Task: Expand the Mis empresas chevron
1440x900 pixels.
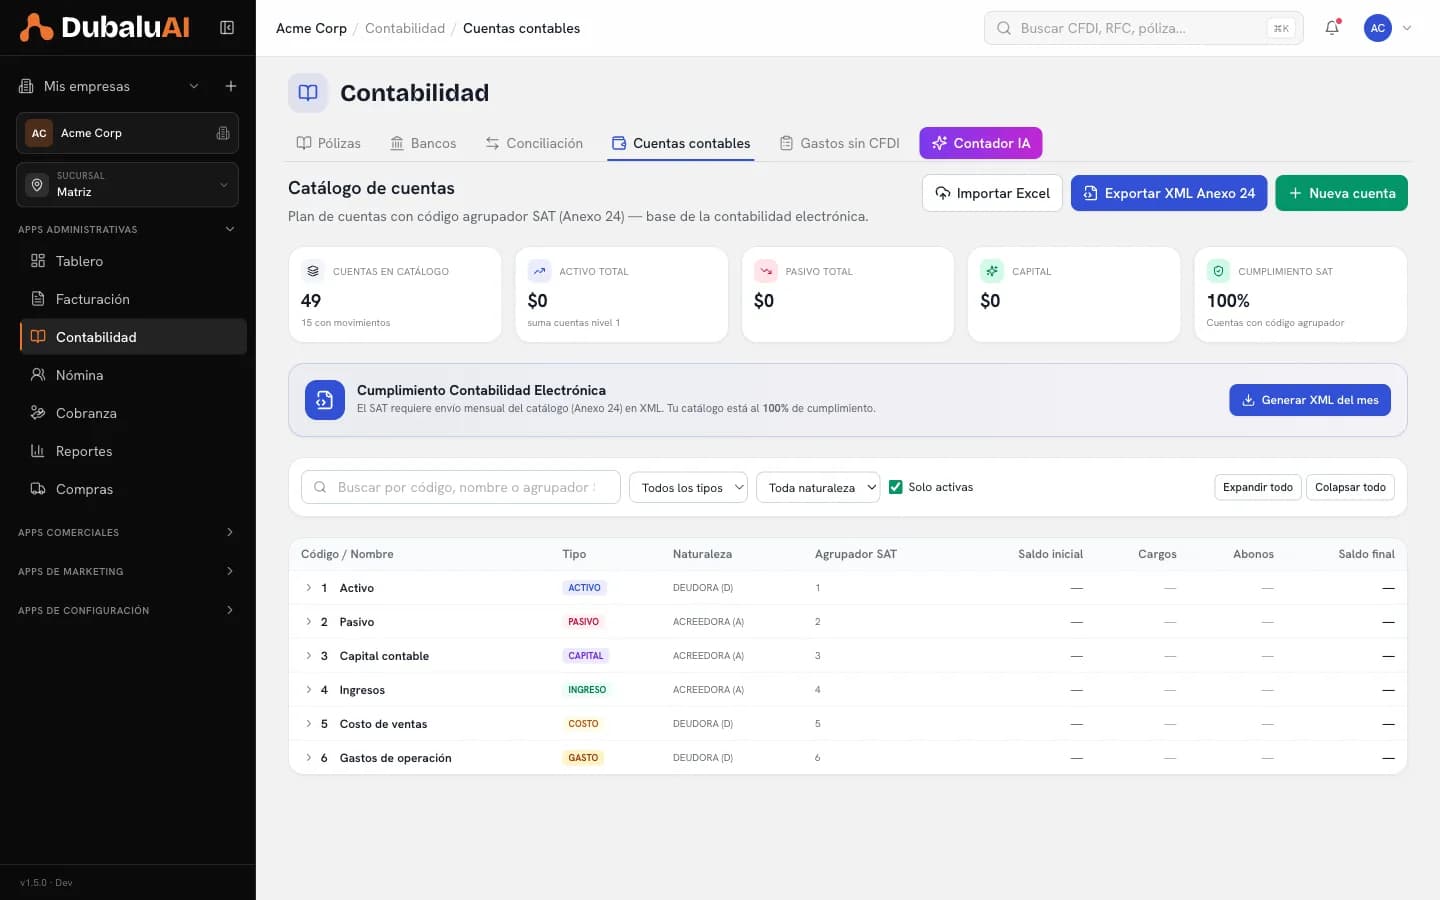Action: pyautogui.click(x=194, y=86)
